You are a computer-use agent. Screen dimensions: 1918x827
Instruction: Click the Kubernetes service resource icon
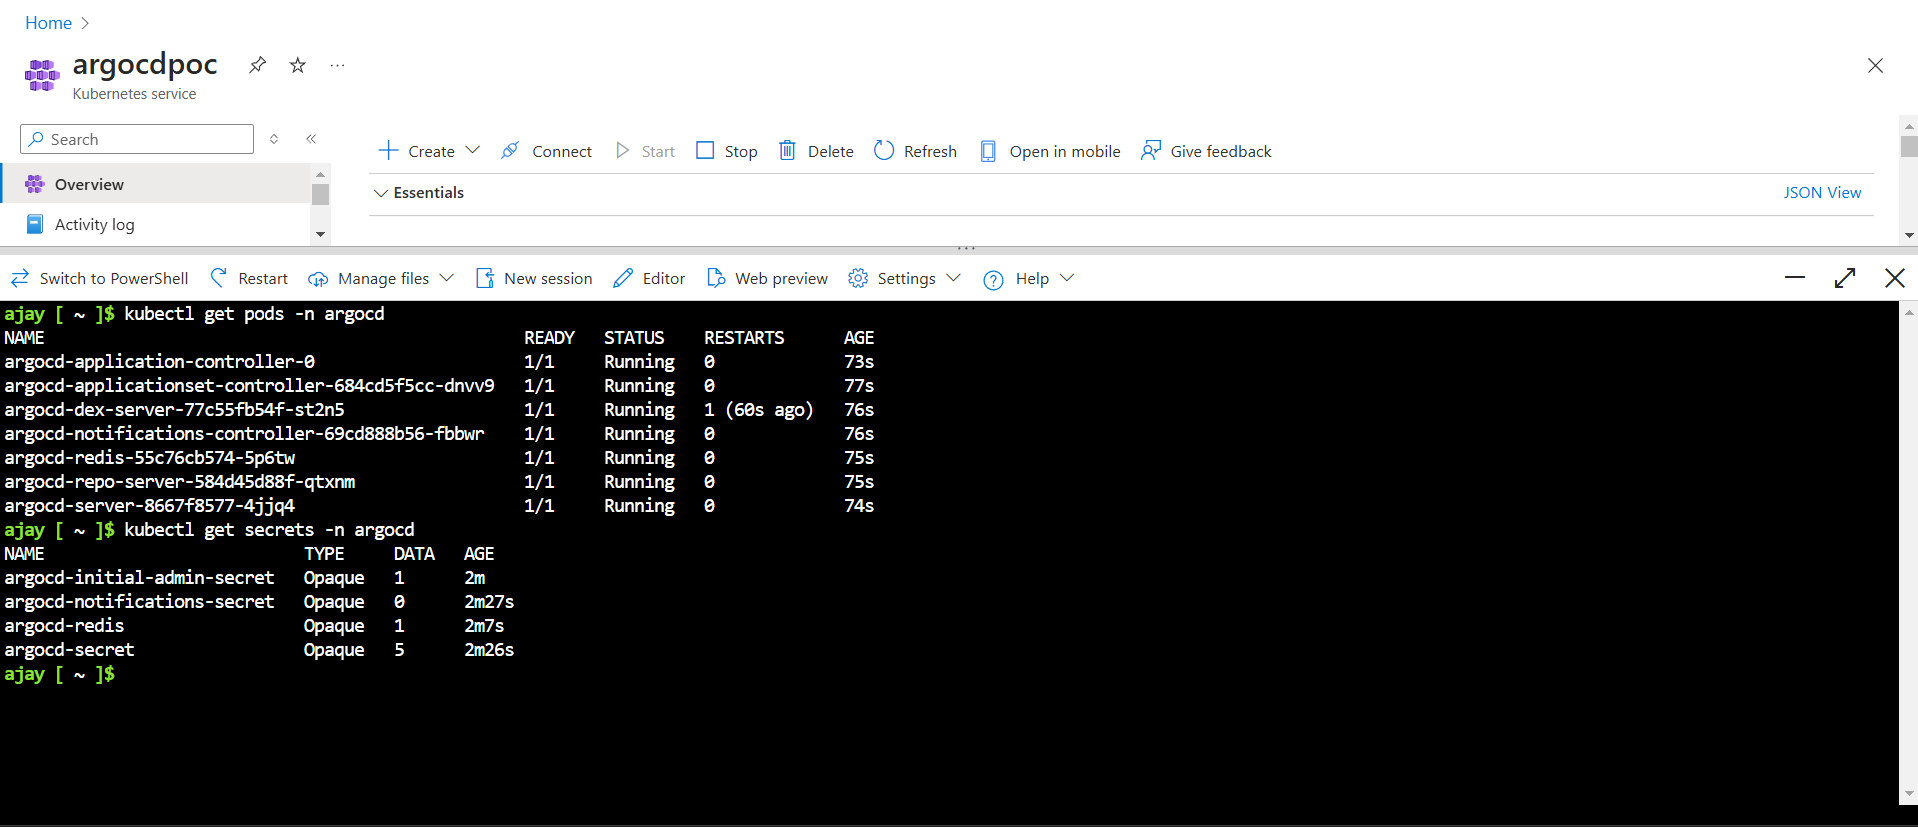(x=42, y=75)
